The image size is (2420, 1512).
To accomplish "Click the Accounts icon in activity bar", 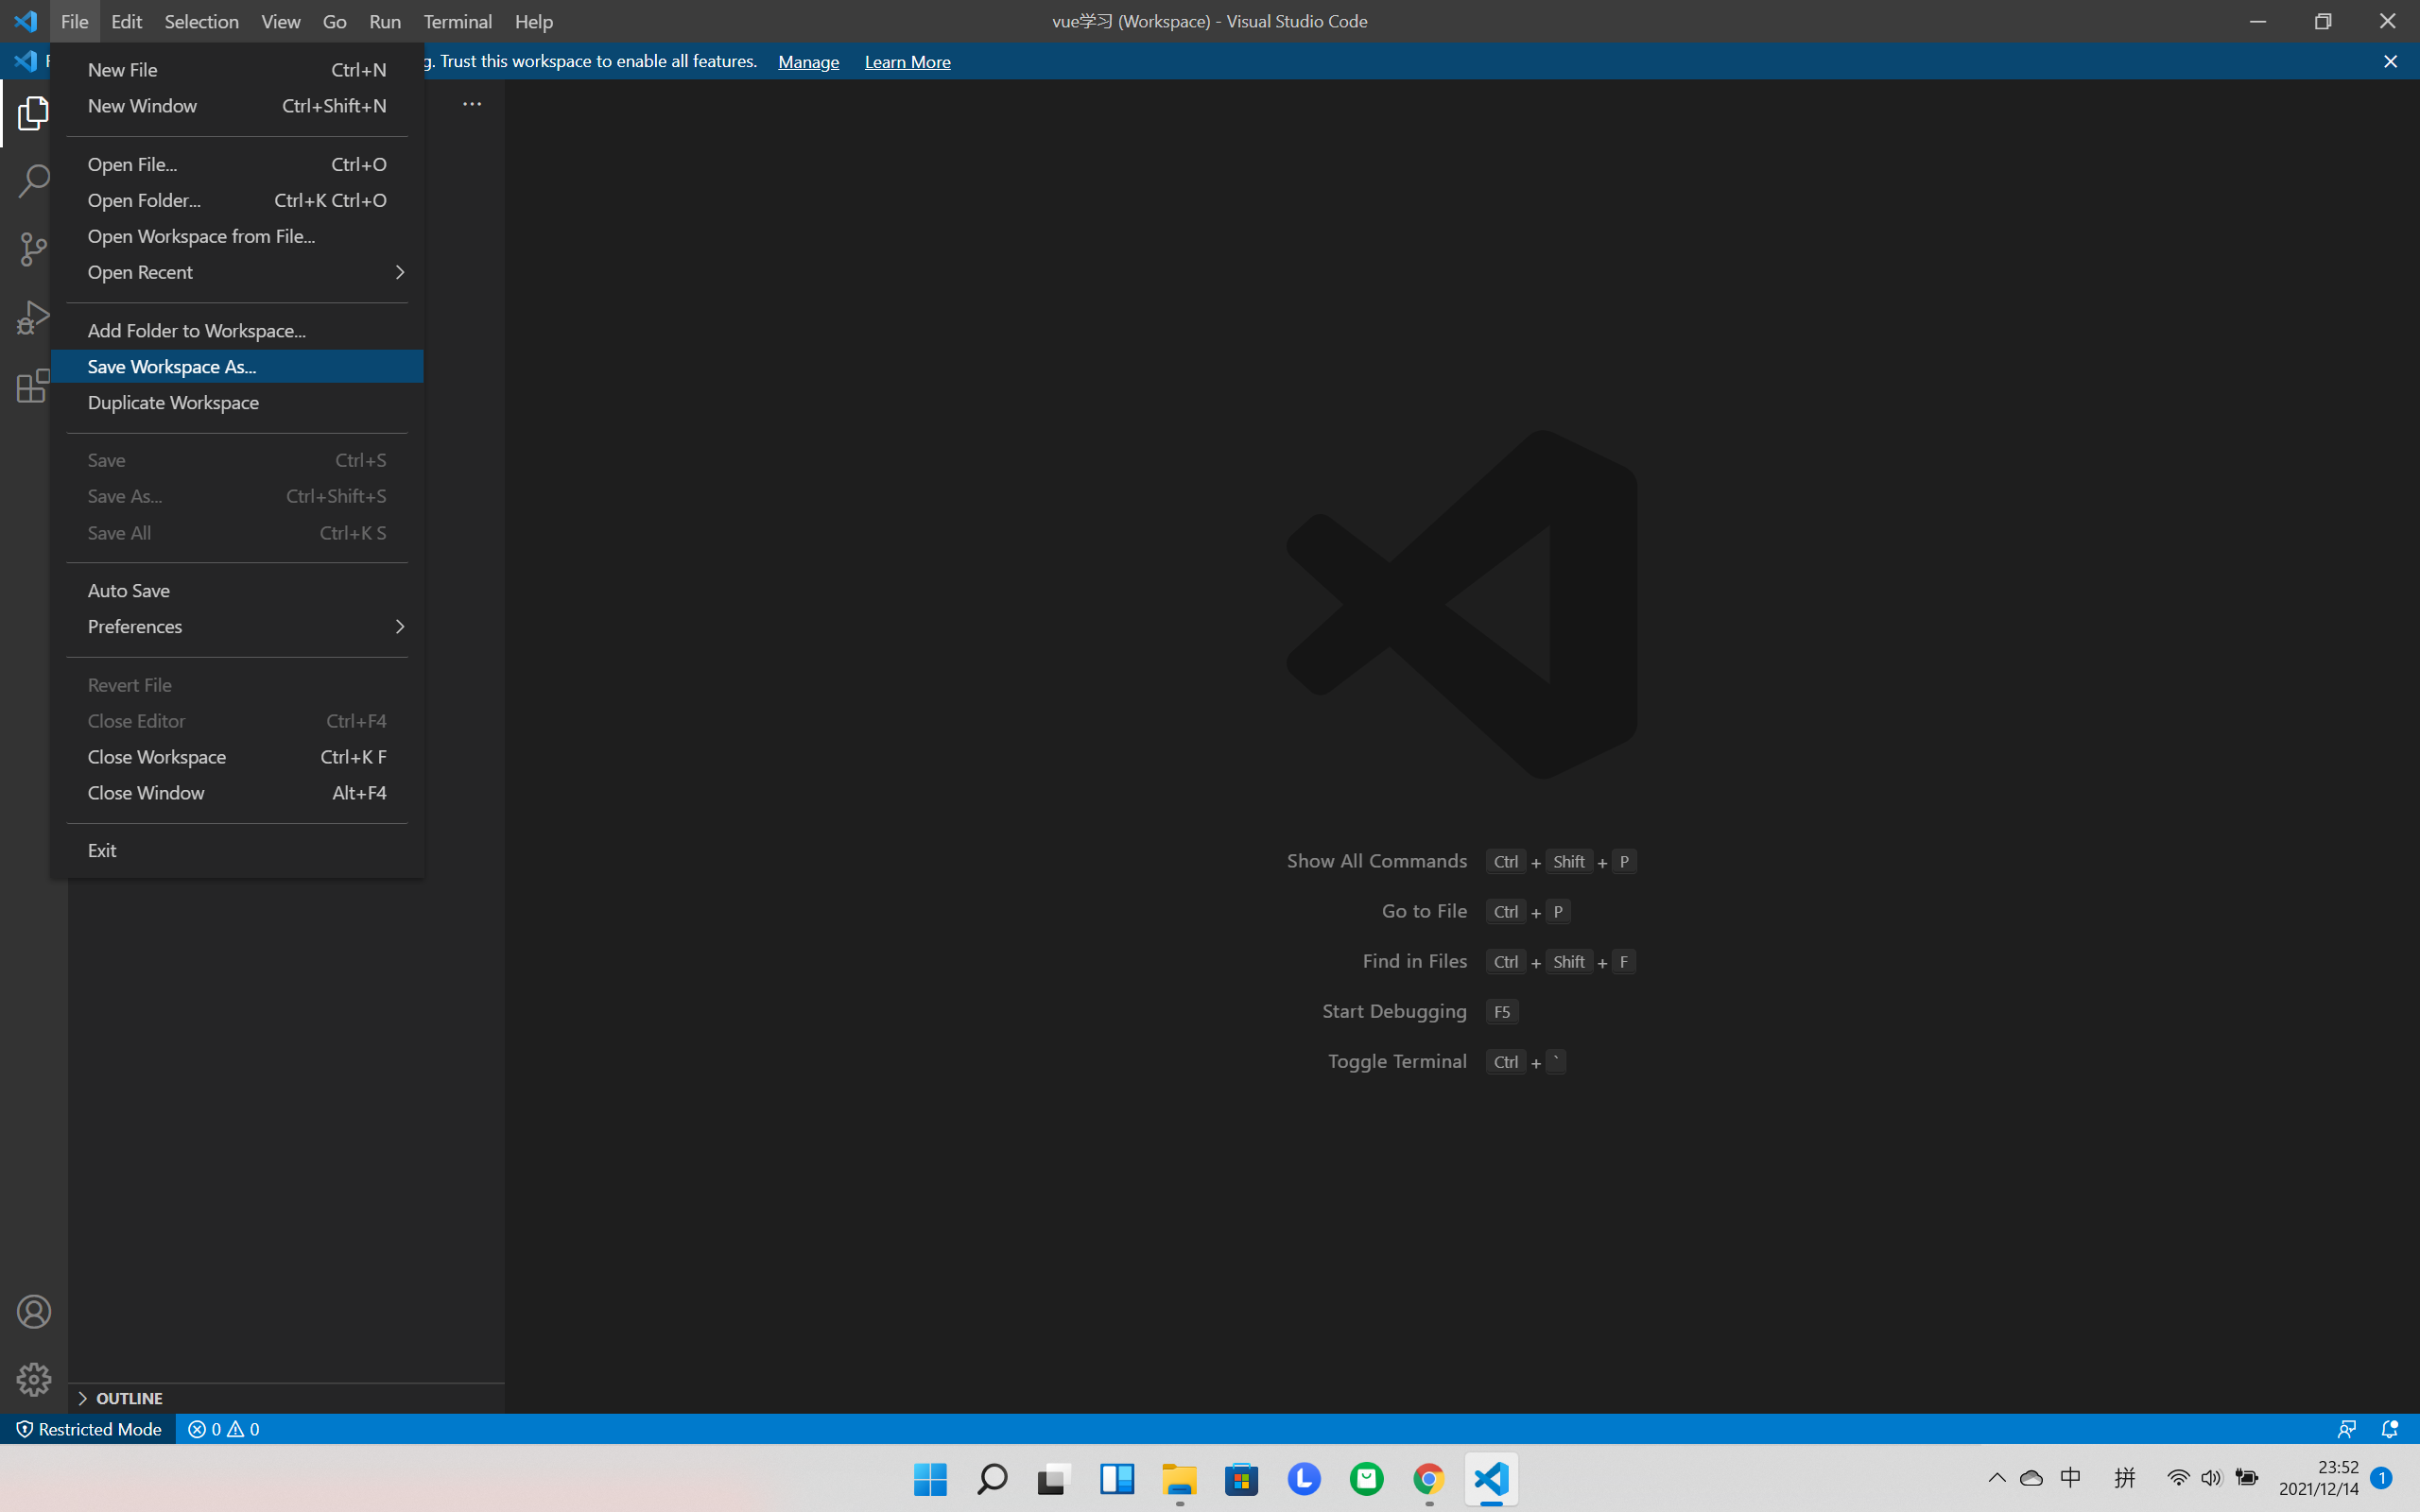I will click(x=33, y=1311).
